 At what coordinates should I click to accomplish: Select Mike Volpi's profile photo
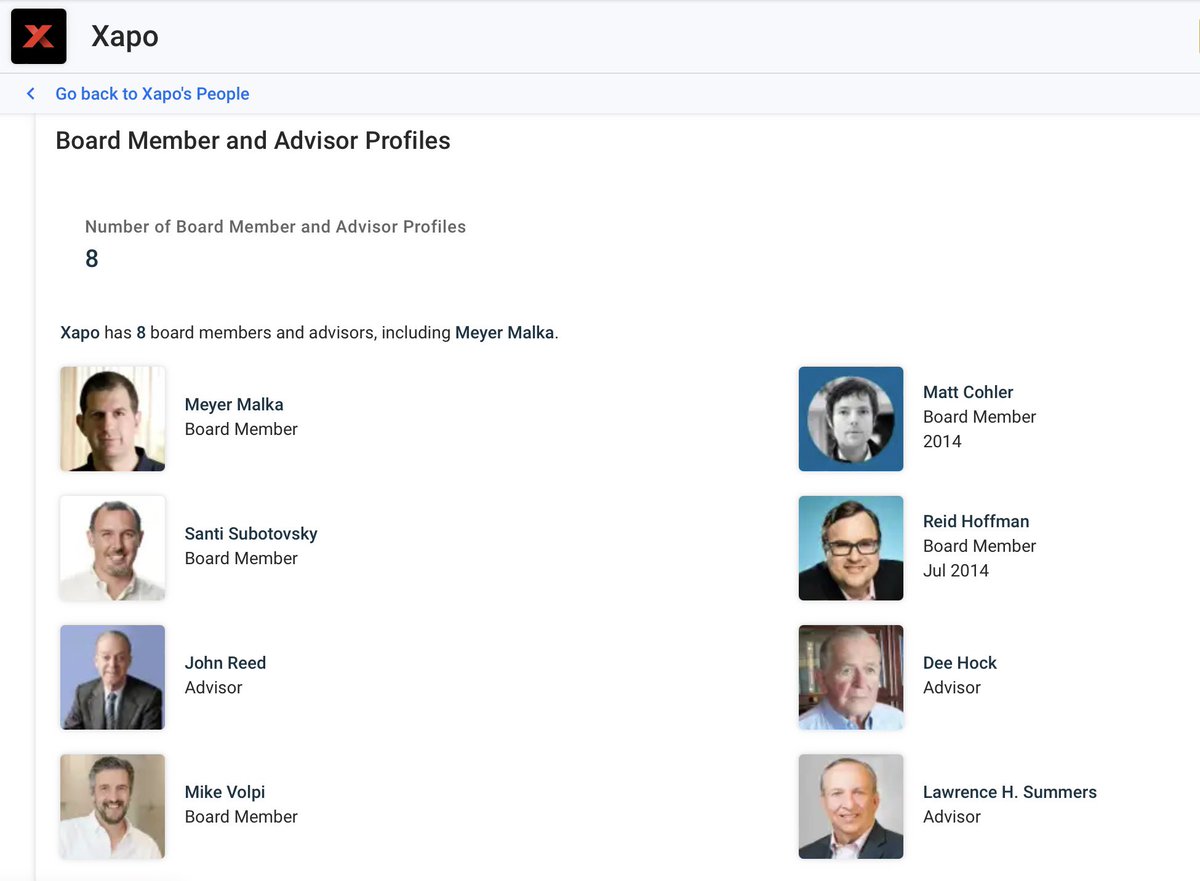pyautogui.click(x=112, y=806)
